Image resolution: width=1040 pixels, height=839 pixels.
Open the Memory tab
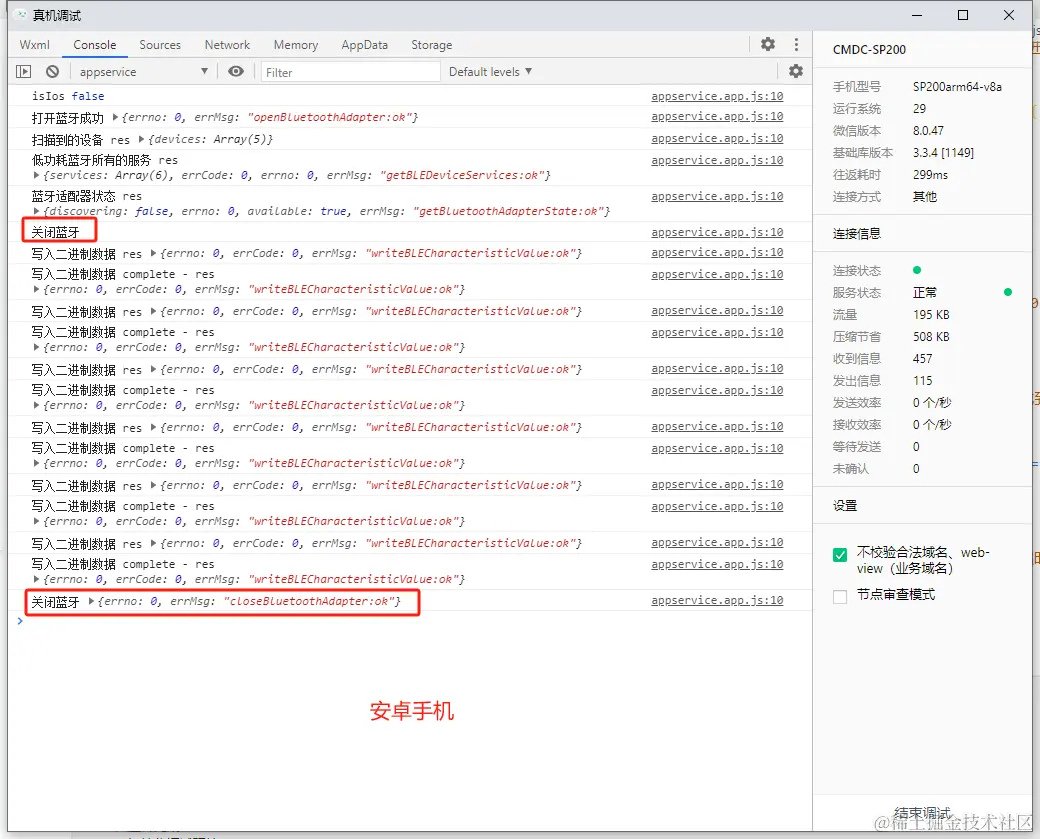296,44
